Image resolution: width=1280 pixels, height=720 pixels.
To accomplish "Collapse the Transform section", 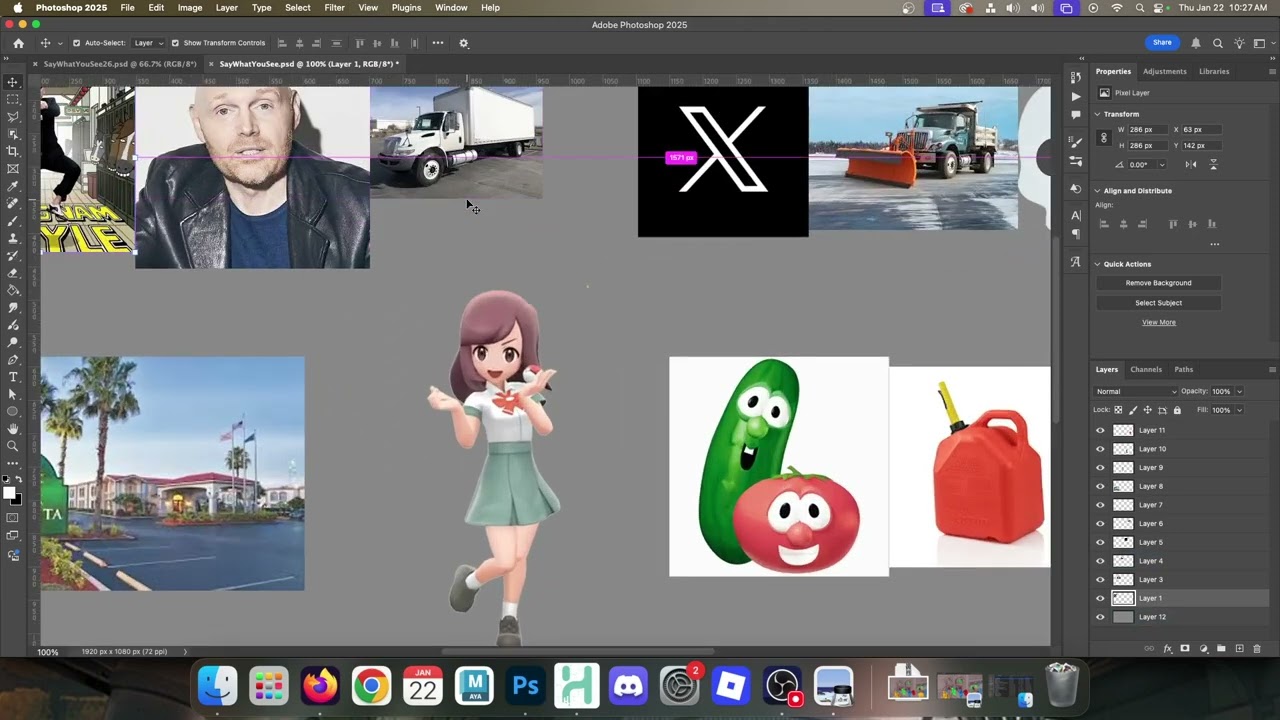I will 1098,114.
